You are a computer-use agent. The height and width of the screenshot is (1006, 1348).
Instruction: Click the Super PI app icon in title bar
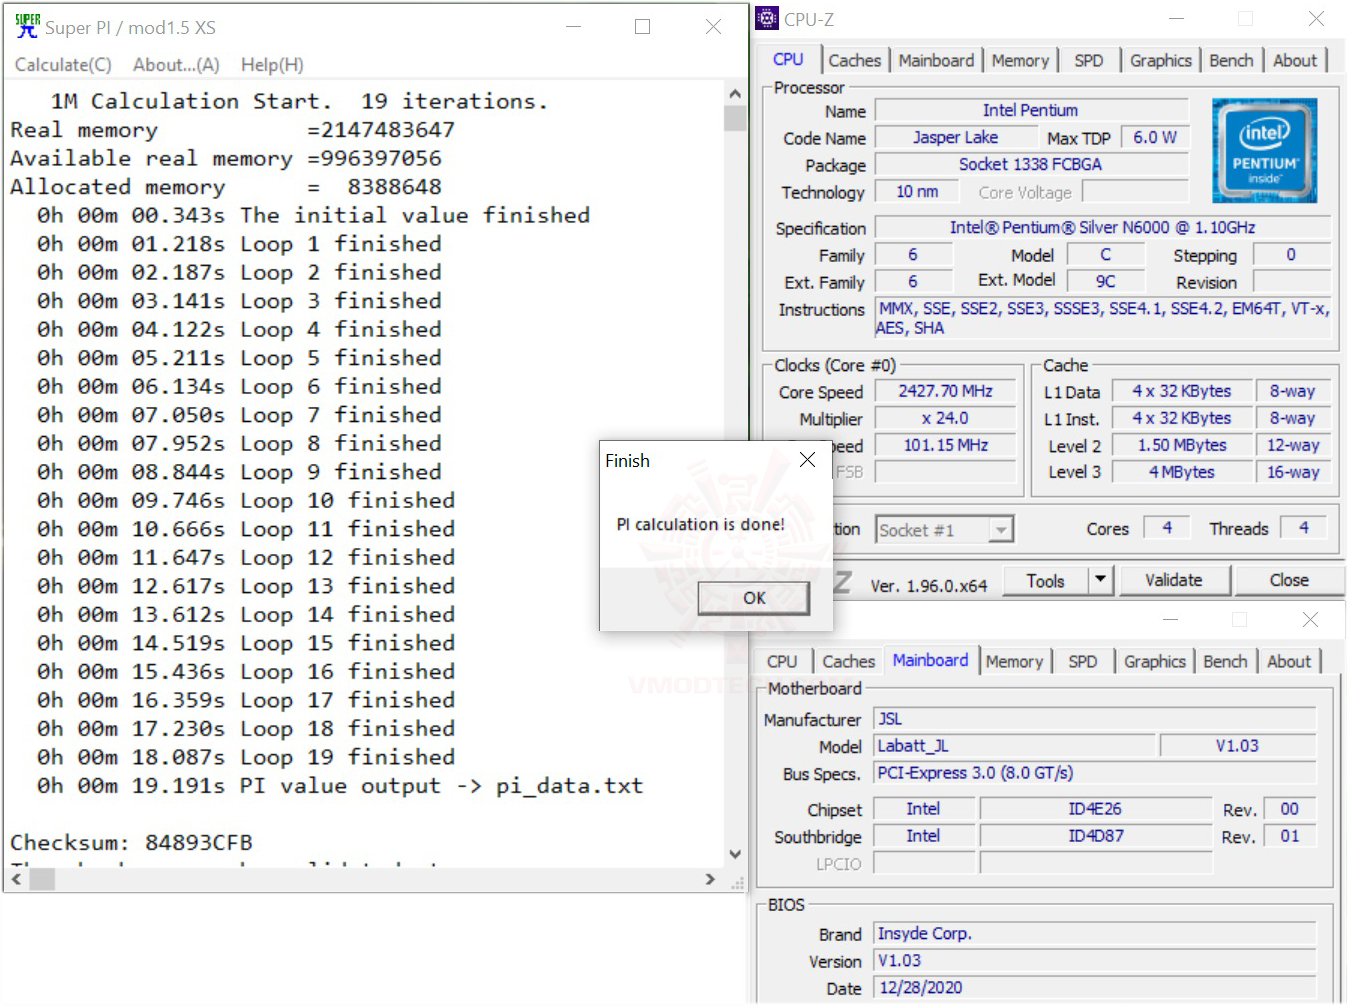(x=27, y=26)
